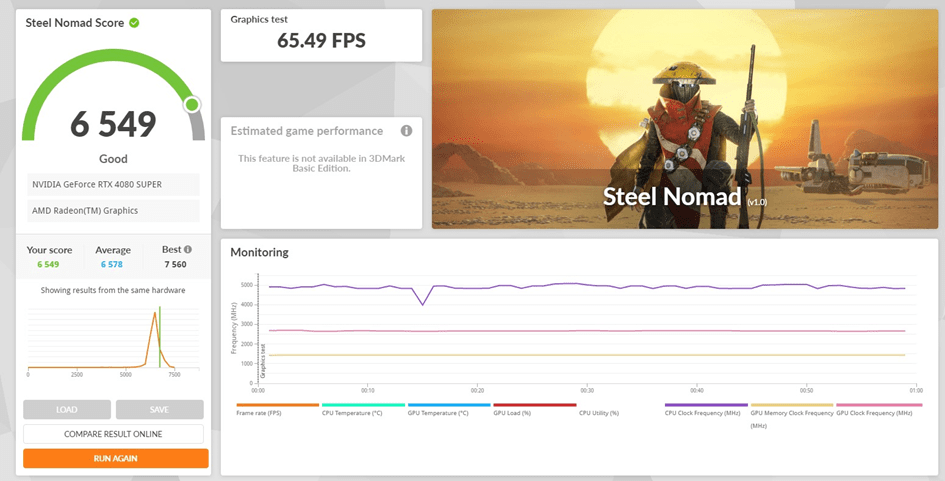Toggle the GPU Clock Frequency (MHz) legend series
945x481 pixels.
click(x=878, y=409)
